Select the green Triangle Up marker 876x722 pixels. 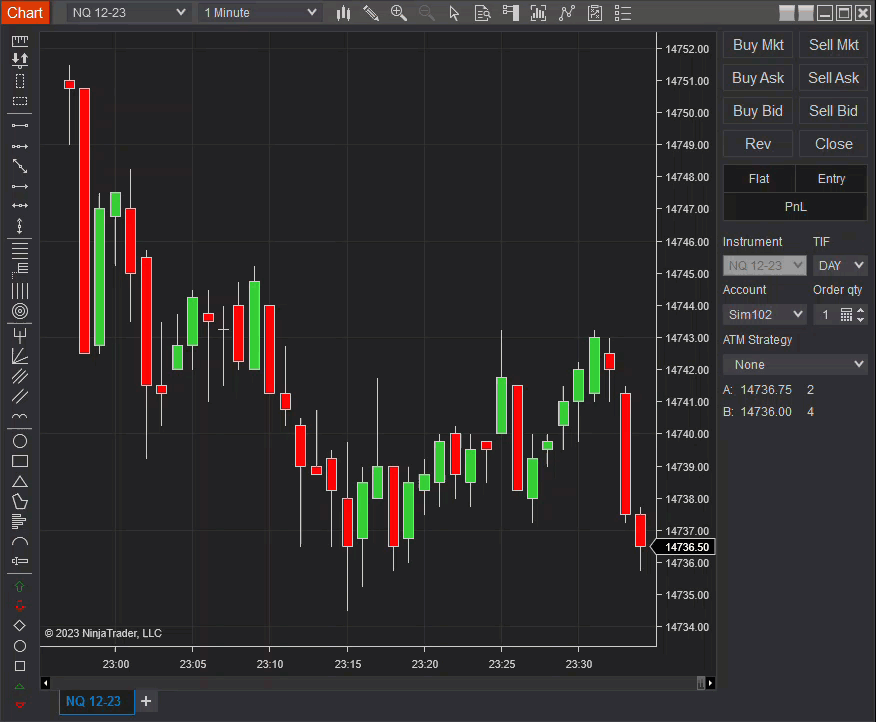pos(20,686)
